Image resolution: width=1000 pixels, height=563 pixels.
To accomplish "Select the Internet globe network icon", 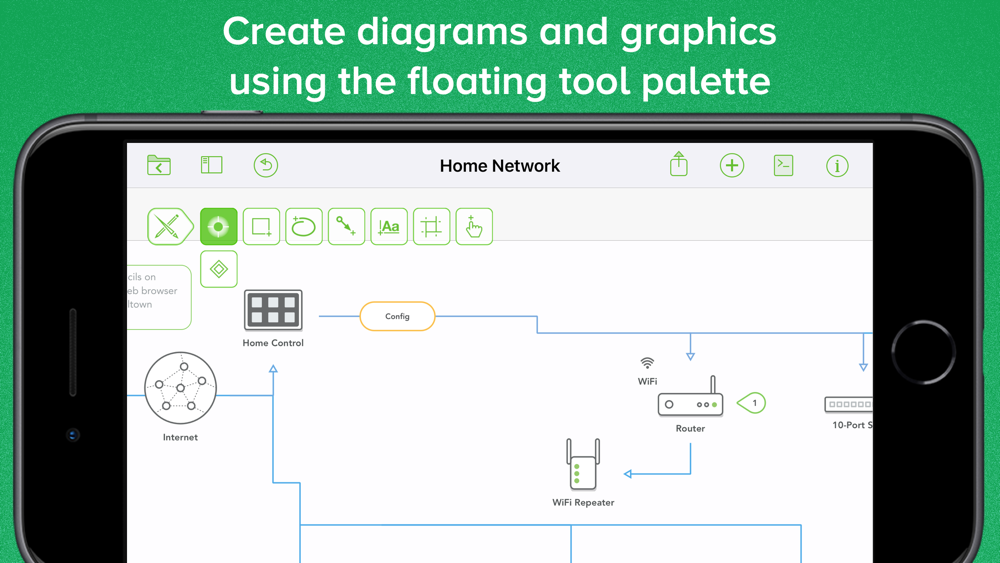I will point(180,388).
